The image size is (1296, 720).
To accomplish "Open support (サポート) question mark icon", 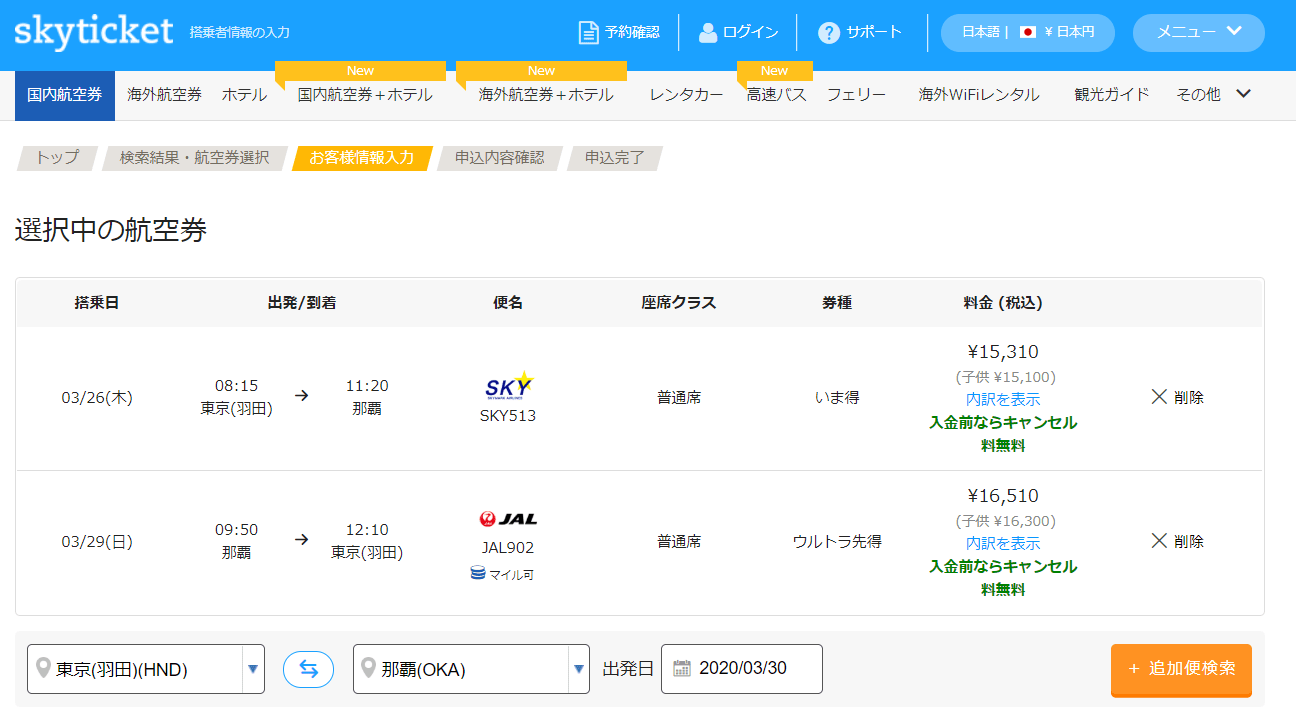I will (x=829, y=32).
